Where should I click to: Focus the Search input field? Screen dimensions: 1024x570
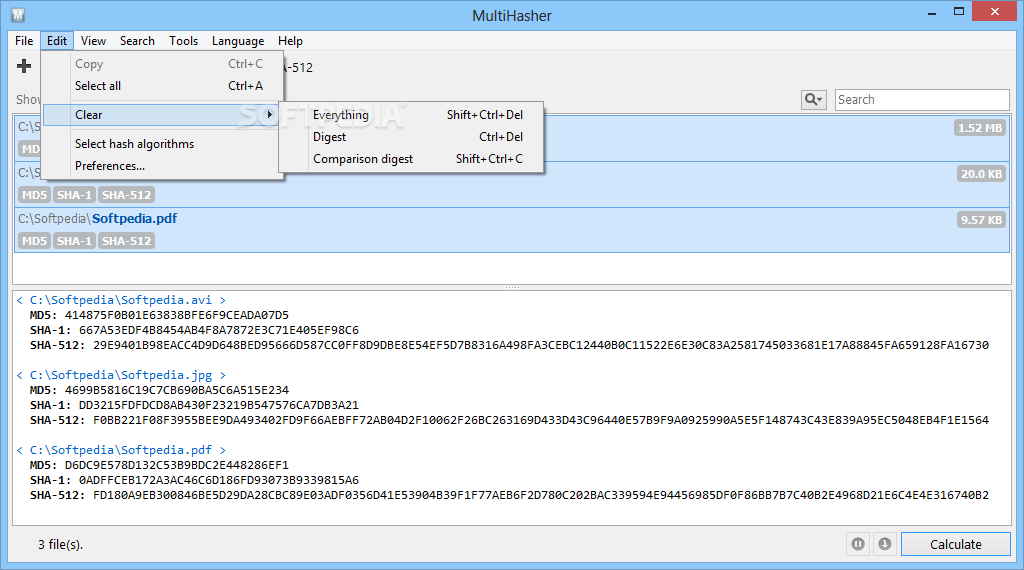(922, 99)
